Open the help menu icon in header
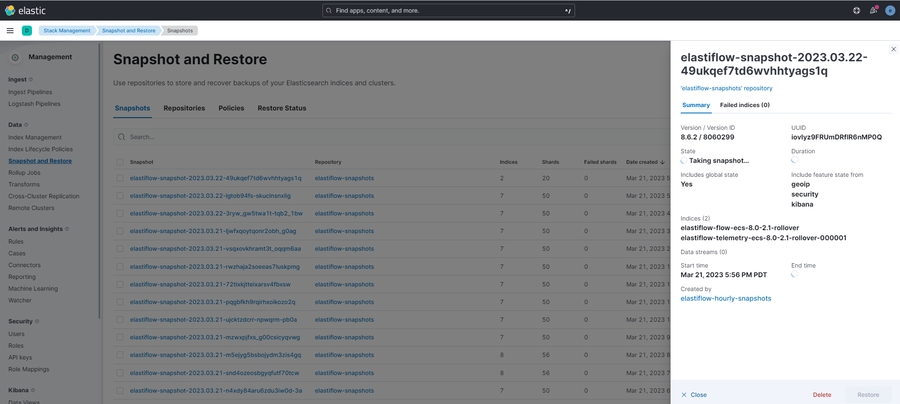Image resolution: width=900 pixels, height=404 pixels. coord(856,10)
